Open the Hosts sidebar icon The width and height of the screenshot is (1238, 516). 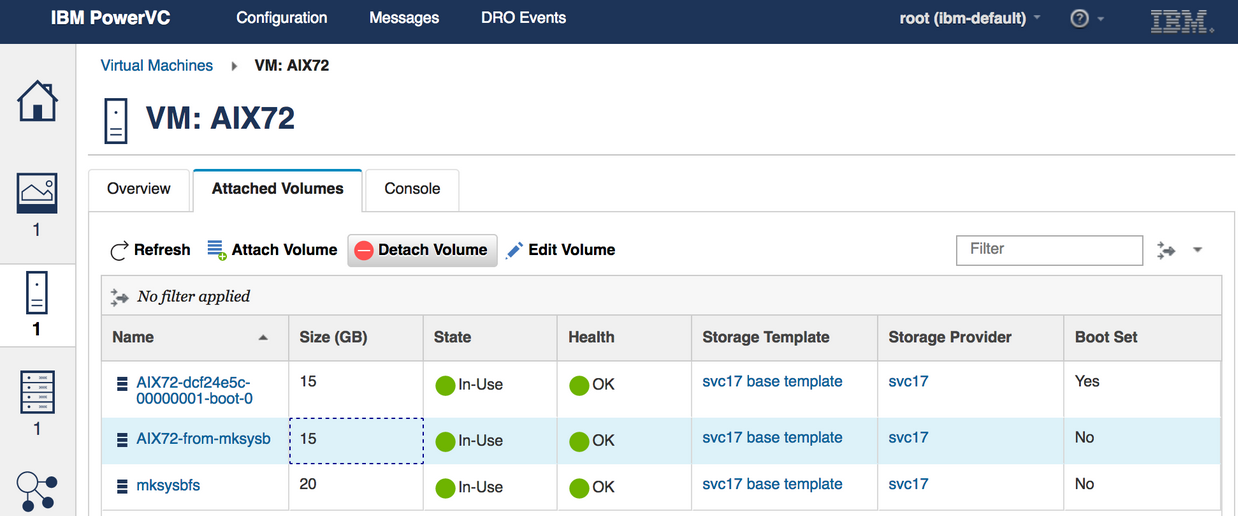37,391
